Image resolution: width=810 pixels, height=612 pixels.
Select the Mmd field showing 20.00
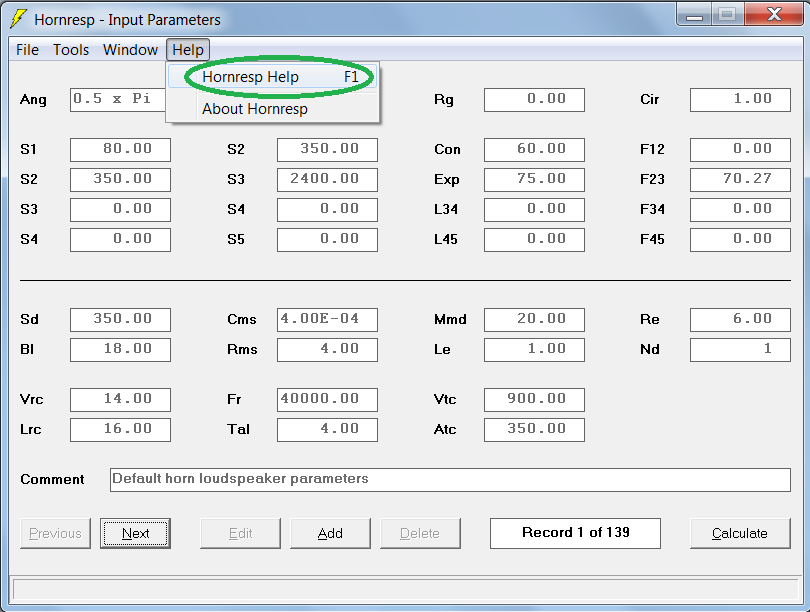tap(534, 320)
